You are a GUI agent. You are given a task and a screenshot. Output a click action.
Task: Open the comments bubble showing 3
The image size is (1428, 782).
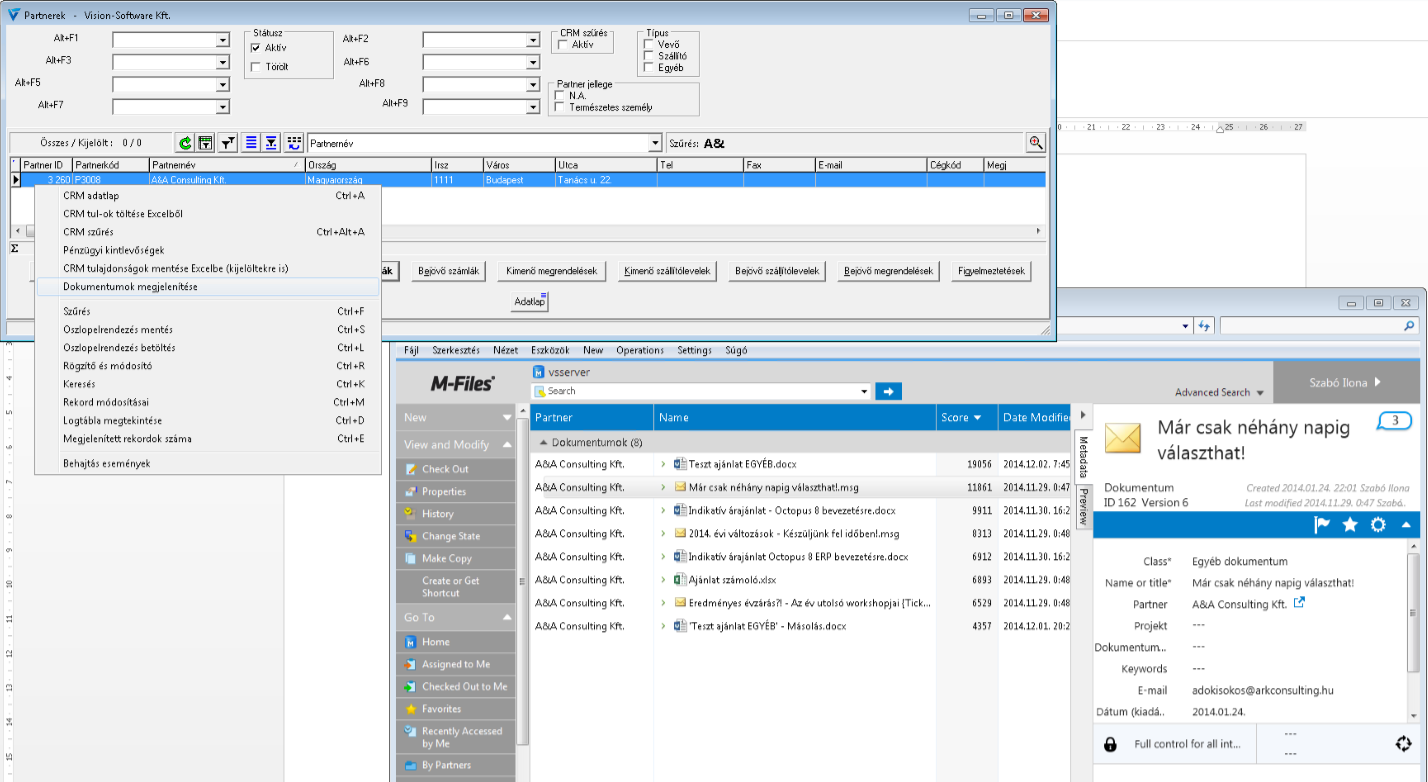pyautogui.click(x=1394, y=421)
